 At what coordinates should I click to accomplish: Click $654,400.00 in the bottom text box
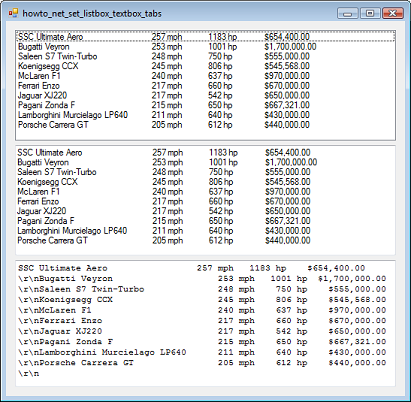336,268
